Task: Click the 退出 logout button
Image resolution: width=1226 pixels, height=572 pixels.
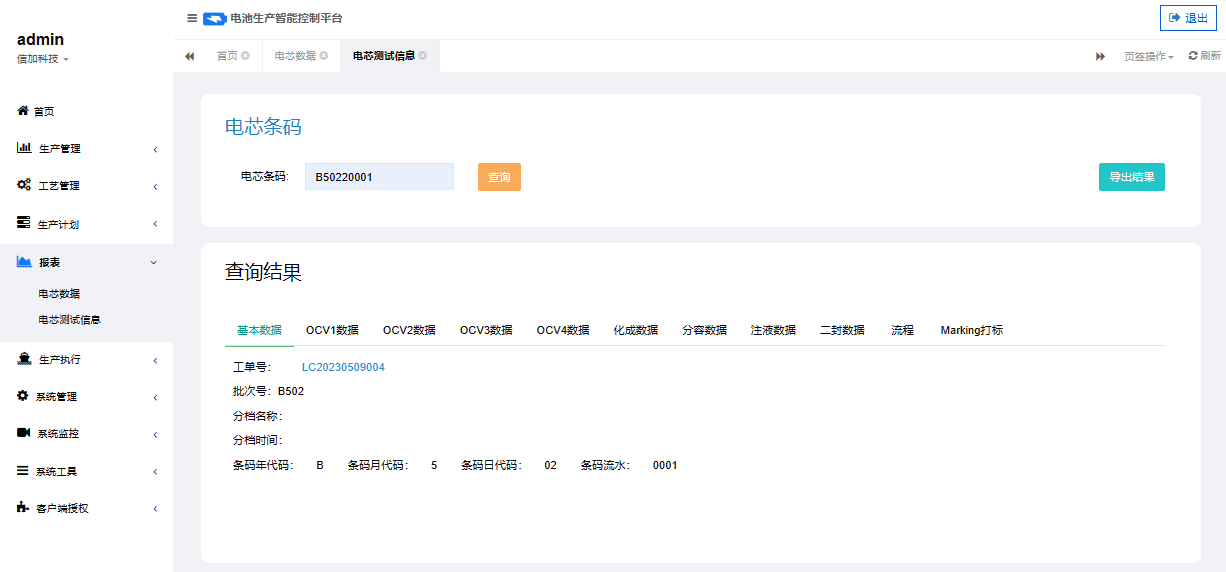Action: point(1188,18)
